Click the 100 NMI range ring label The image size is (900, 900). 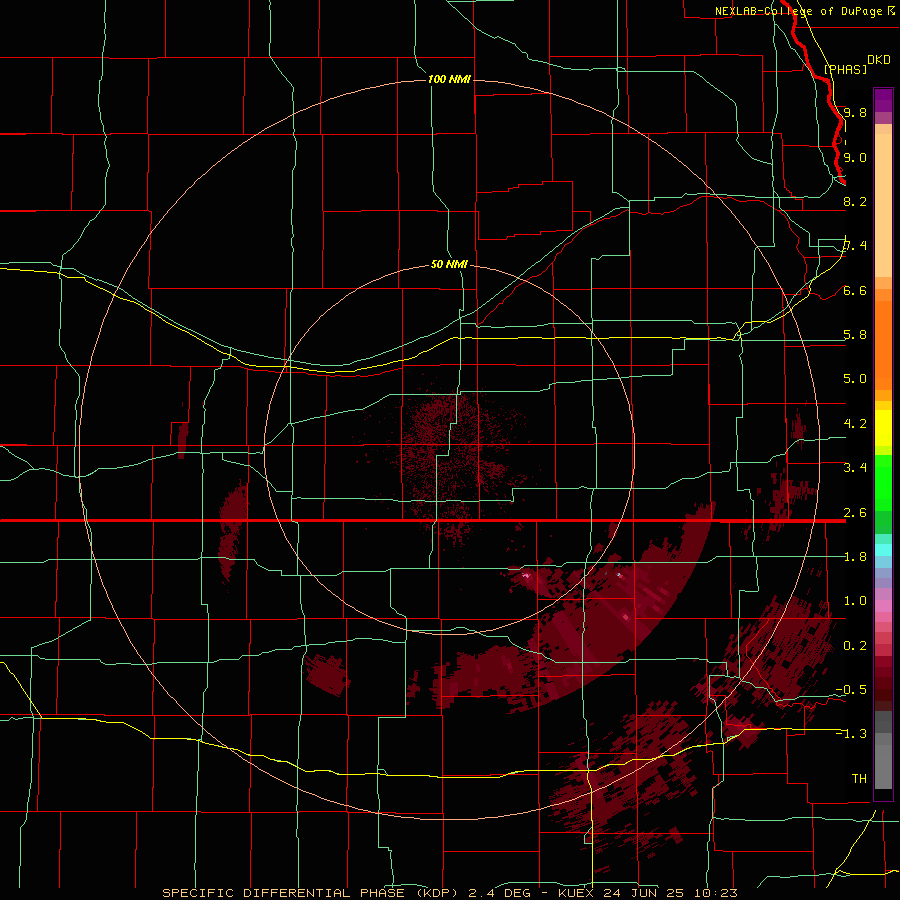click(x=449, y=79)
